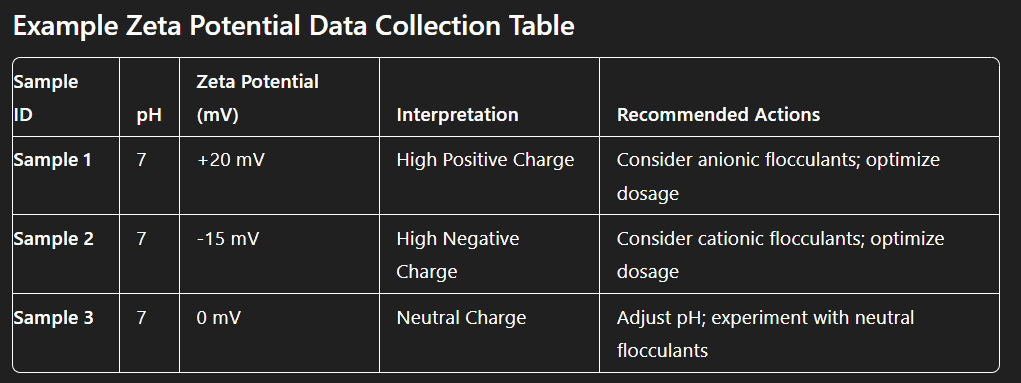Image resolution: width=1021 pixels, height=383 pixels.
Task: Click the -15 mV cell
Action: pos(228,238)
